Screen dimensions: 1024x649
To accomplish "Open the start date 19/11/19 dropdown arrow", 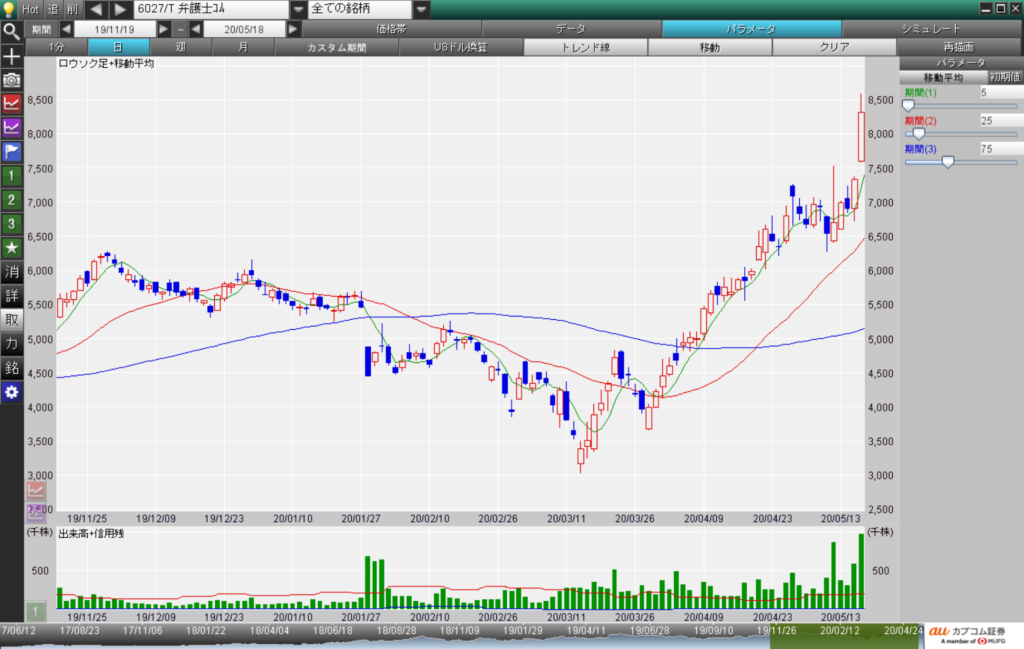I will (165, 29).
